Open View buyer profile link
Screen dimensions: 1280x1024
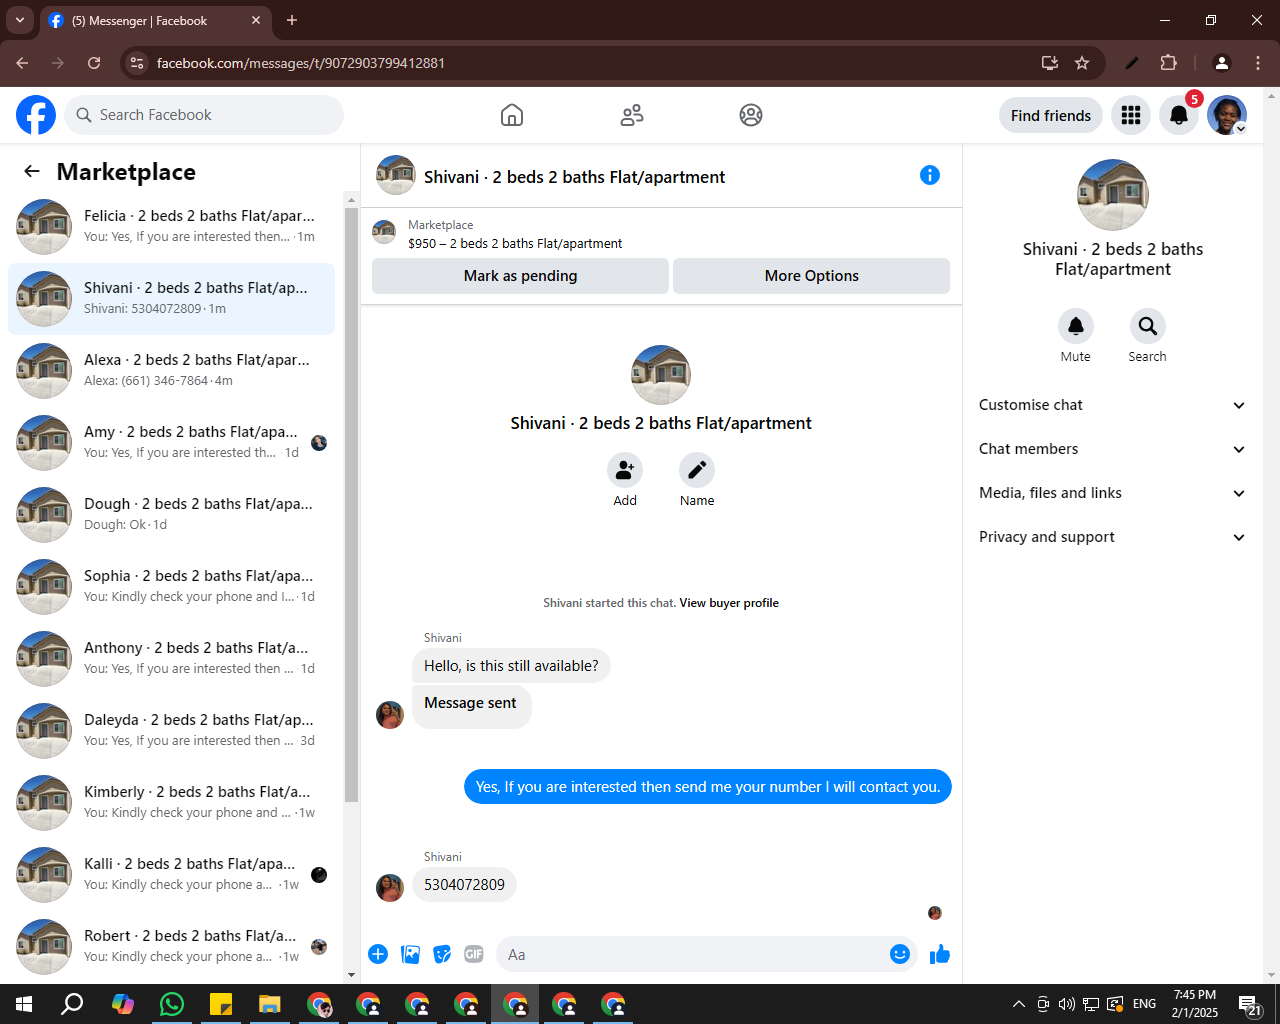[x=729, y=603]
